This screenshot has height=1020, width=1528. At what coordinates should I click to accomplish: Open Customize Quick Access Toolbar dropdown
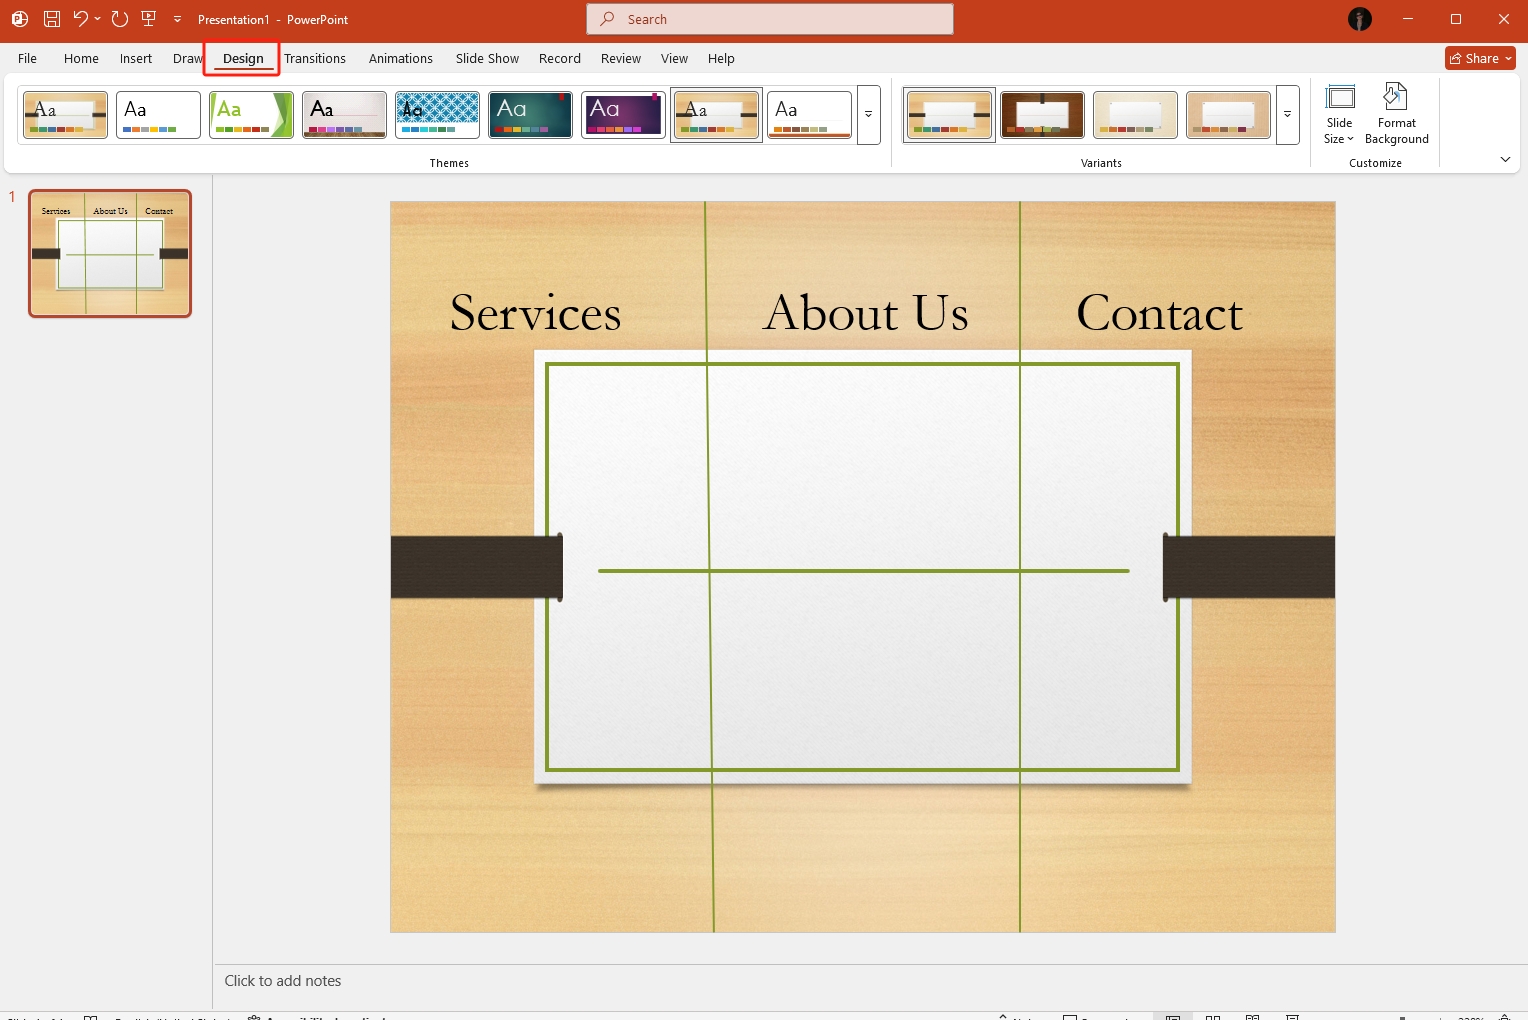coord(177,19)
